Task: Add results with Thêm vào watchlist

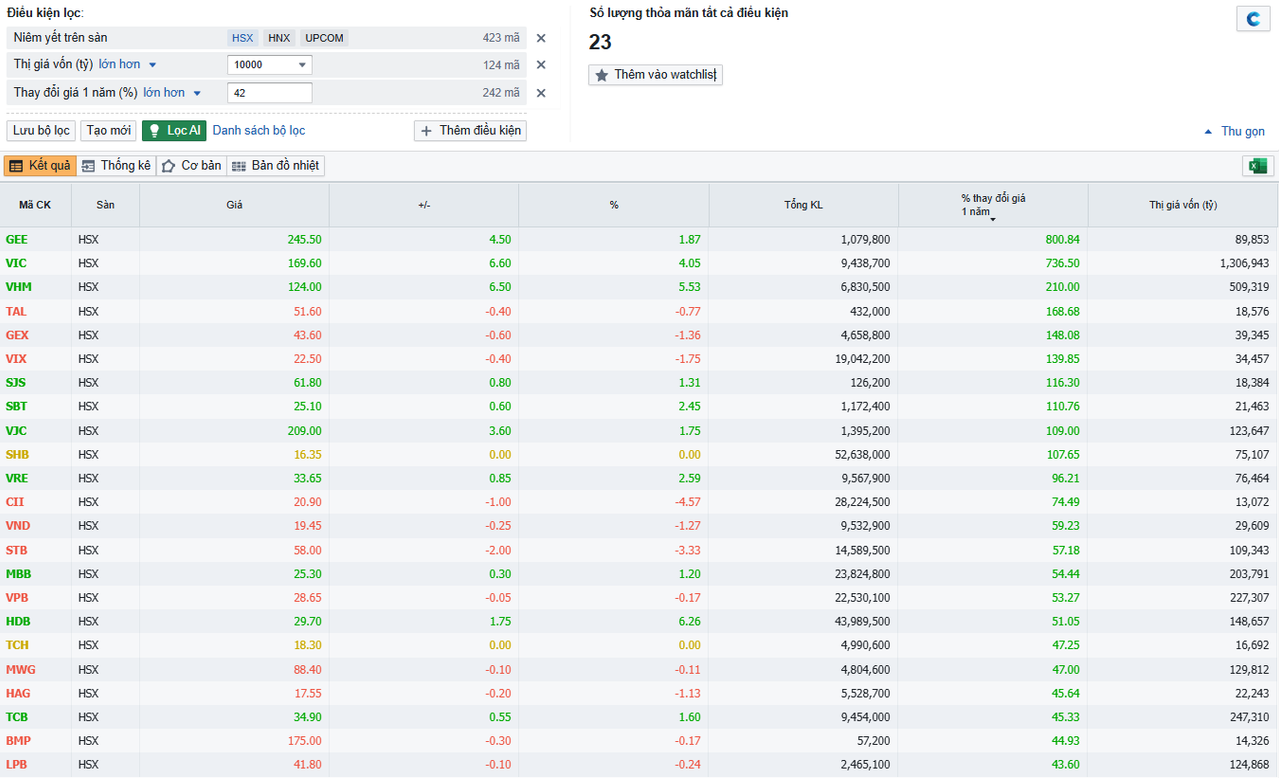Action: coord(655,75)
